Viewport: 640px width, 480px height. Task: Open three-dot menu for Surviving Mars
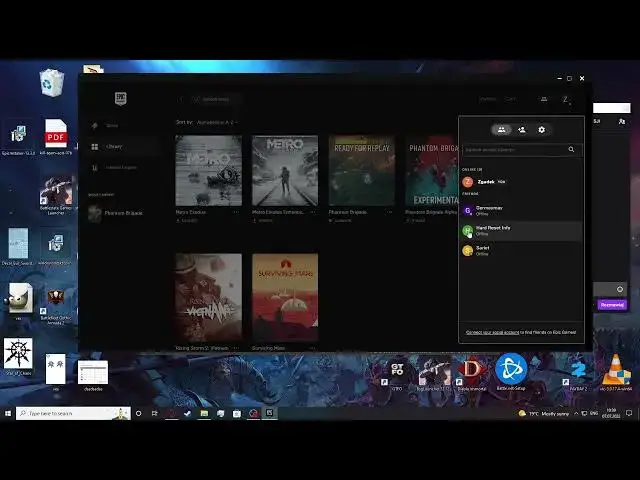coord(312,348)
